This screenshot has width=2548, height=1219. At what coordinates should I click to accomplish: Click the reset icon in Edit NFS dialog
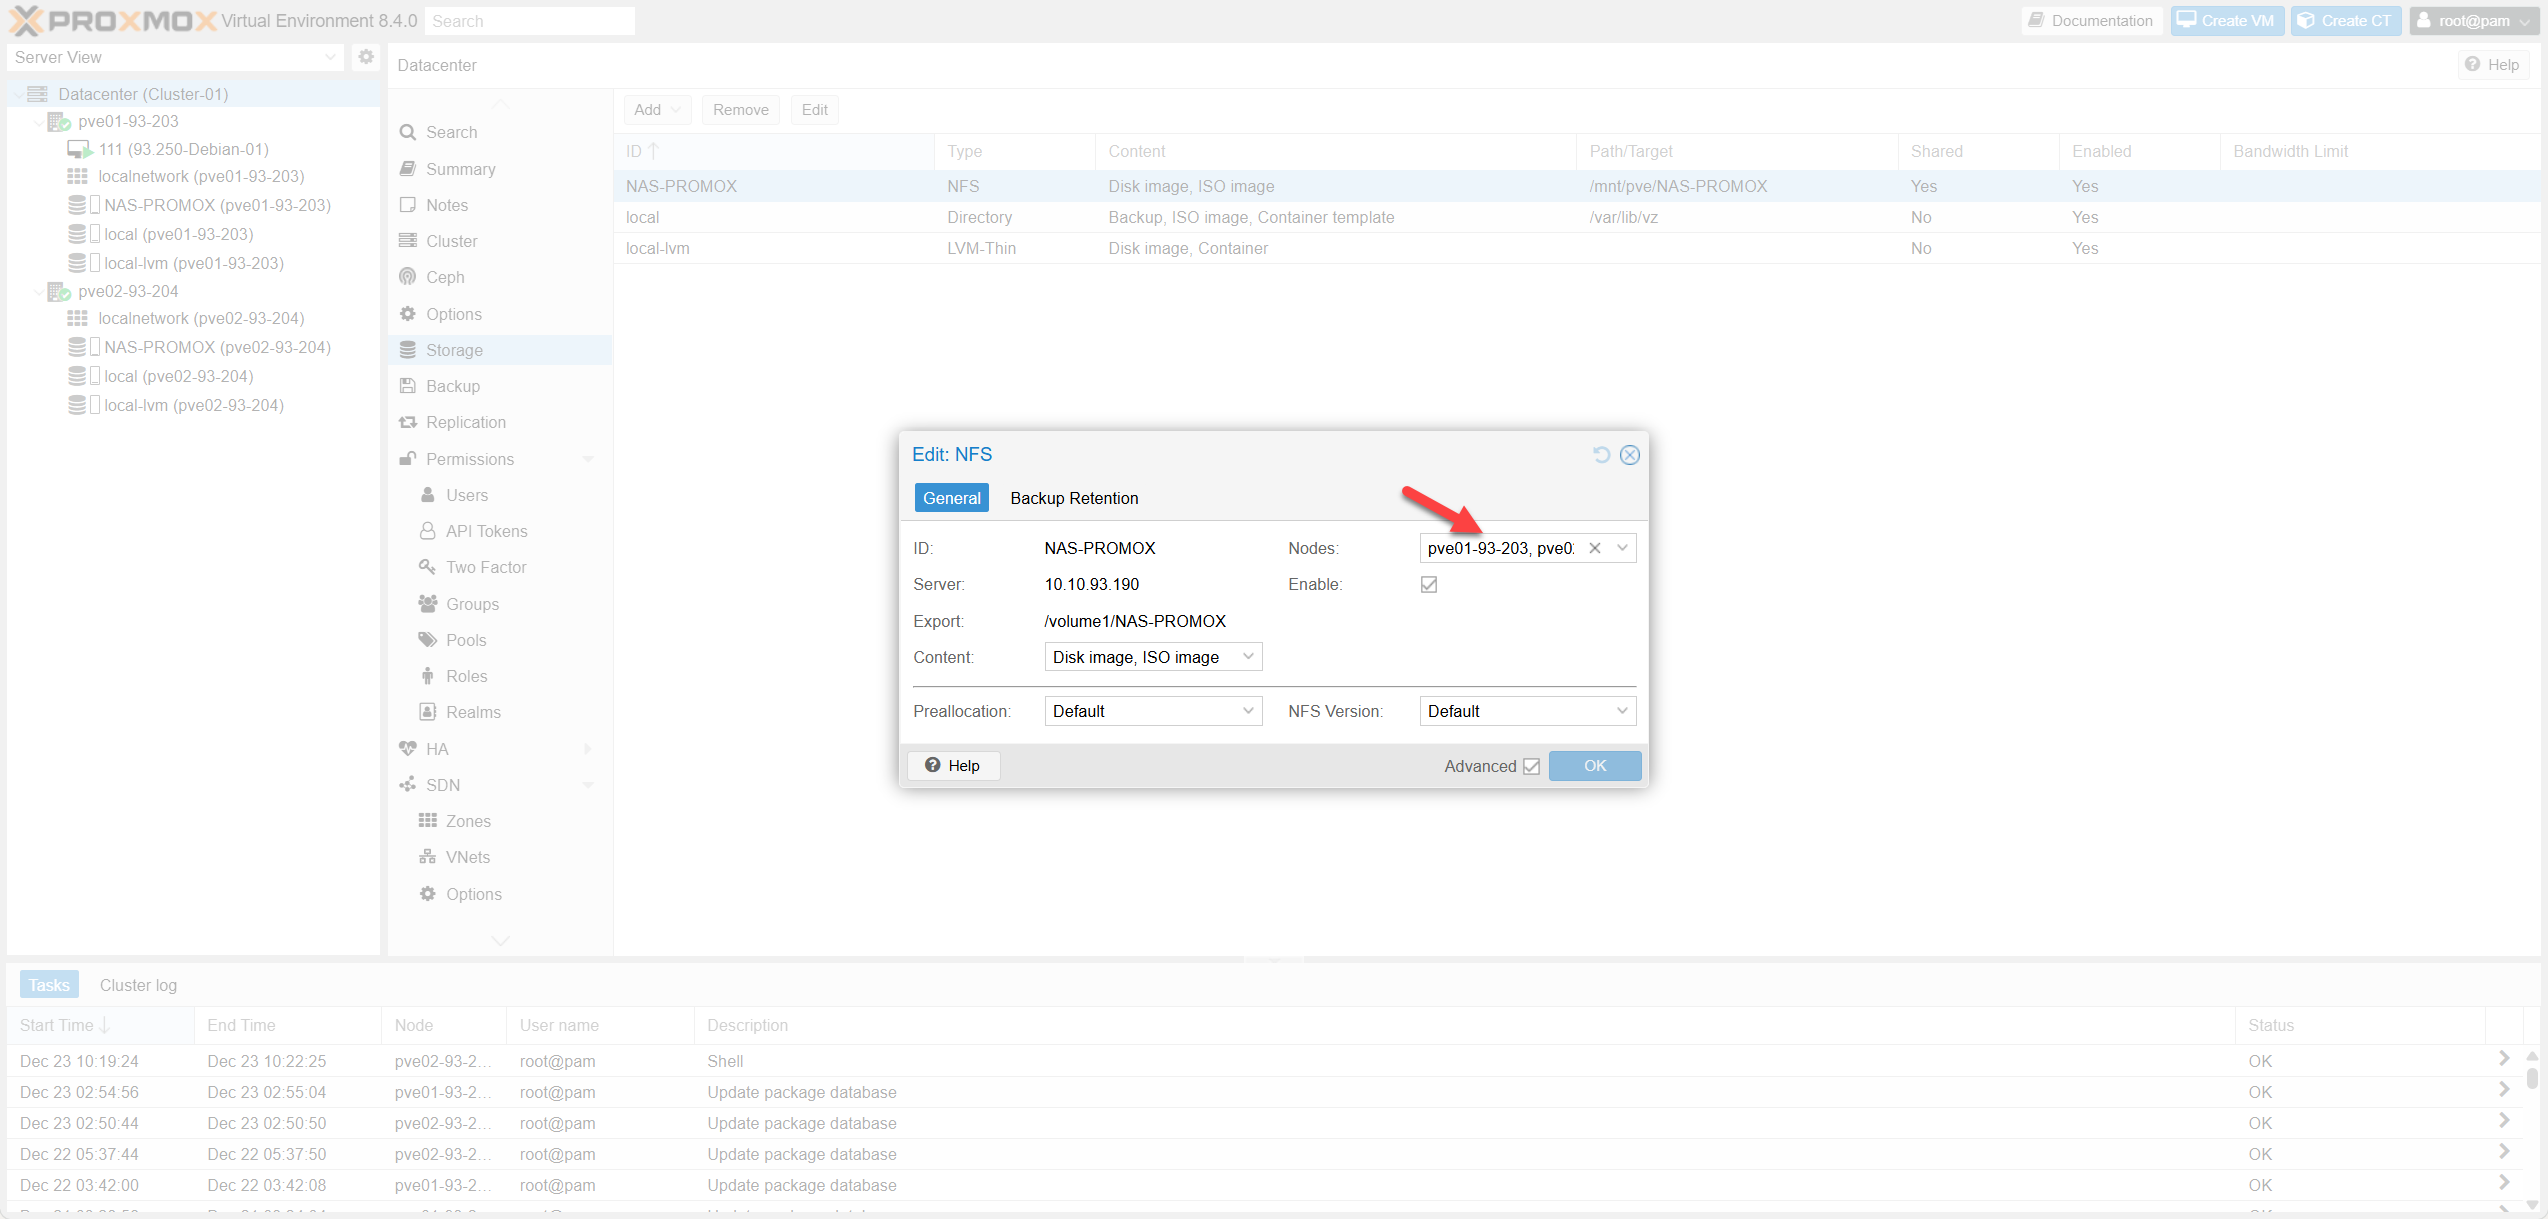pyautogui.click(x=1601, y=455)
